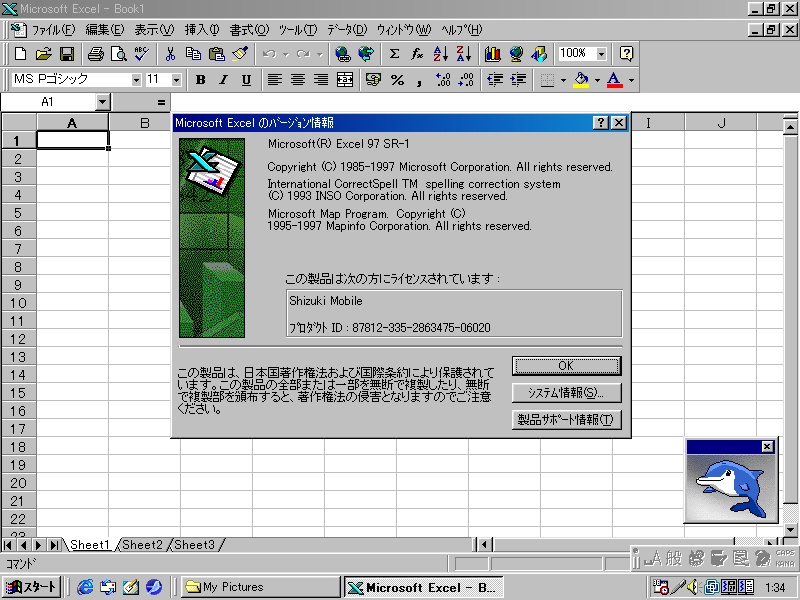Switch to the Sheet2 tab
This screenshot has width=800, height=600.
142,545
